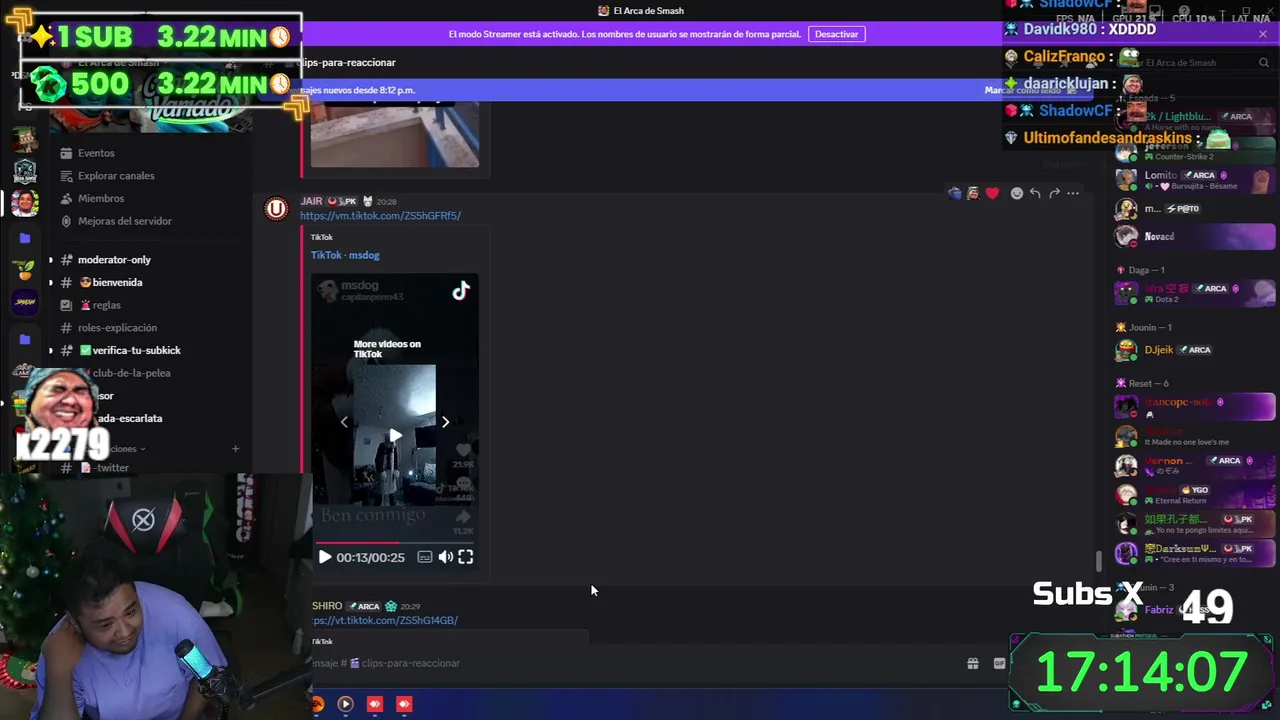1280x720 pixels.
Task: Select the moderator-only channel
Action: pos(114,260)
